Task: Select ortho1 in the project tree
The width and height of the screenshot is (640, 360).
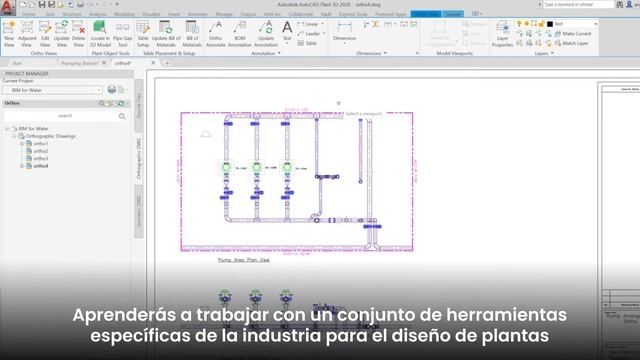Action: coord(40,144)
